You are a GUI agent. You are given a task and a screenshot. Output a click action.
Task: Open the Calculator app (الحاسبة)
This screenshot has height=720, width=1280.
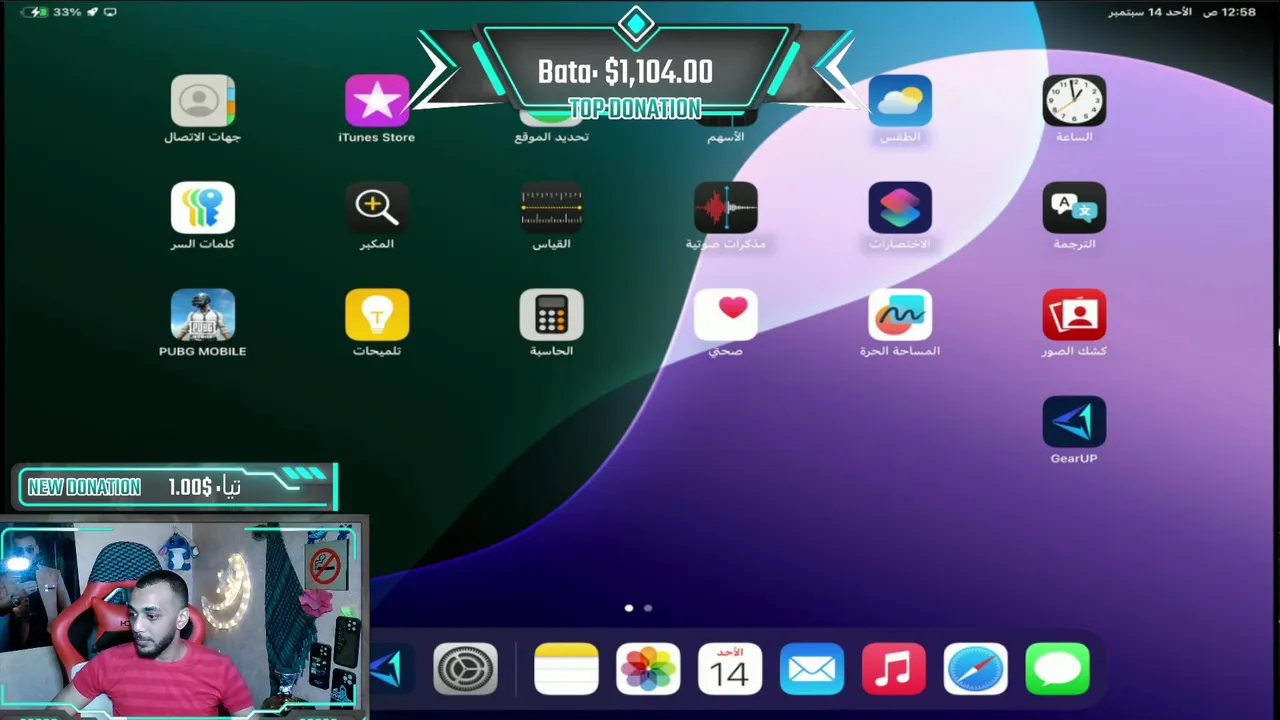(x=552, y=314)
